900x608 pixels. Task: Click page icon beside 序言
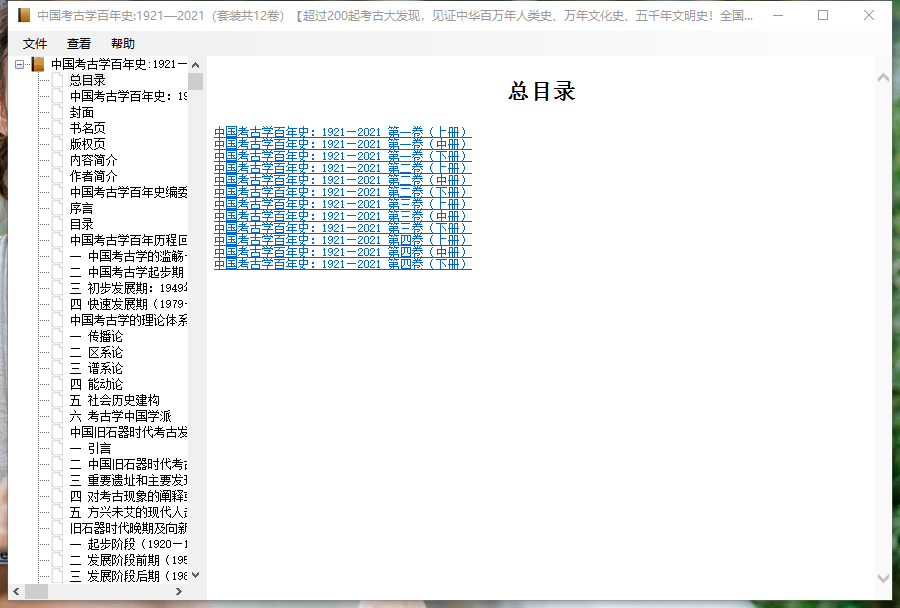(x=57, y=208)
